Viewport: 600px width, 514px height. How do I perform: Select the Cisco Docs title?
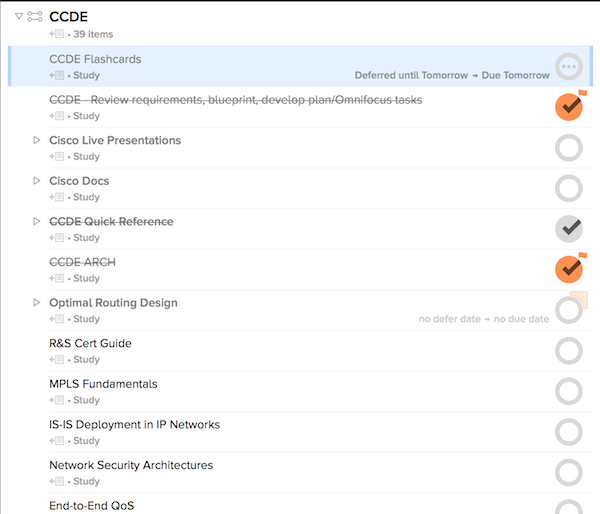(x=79, y=181)
